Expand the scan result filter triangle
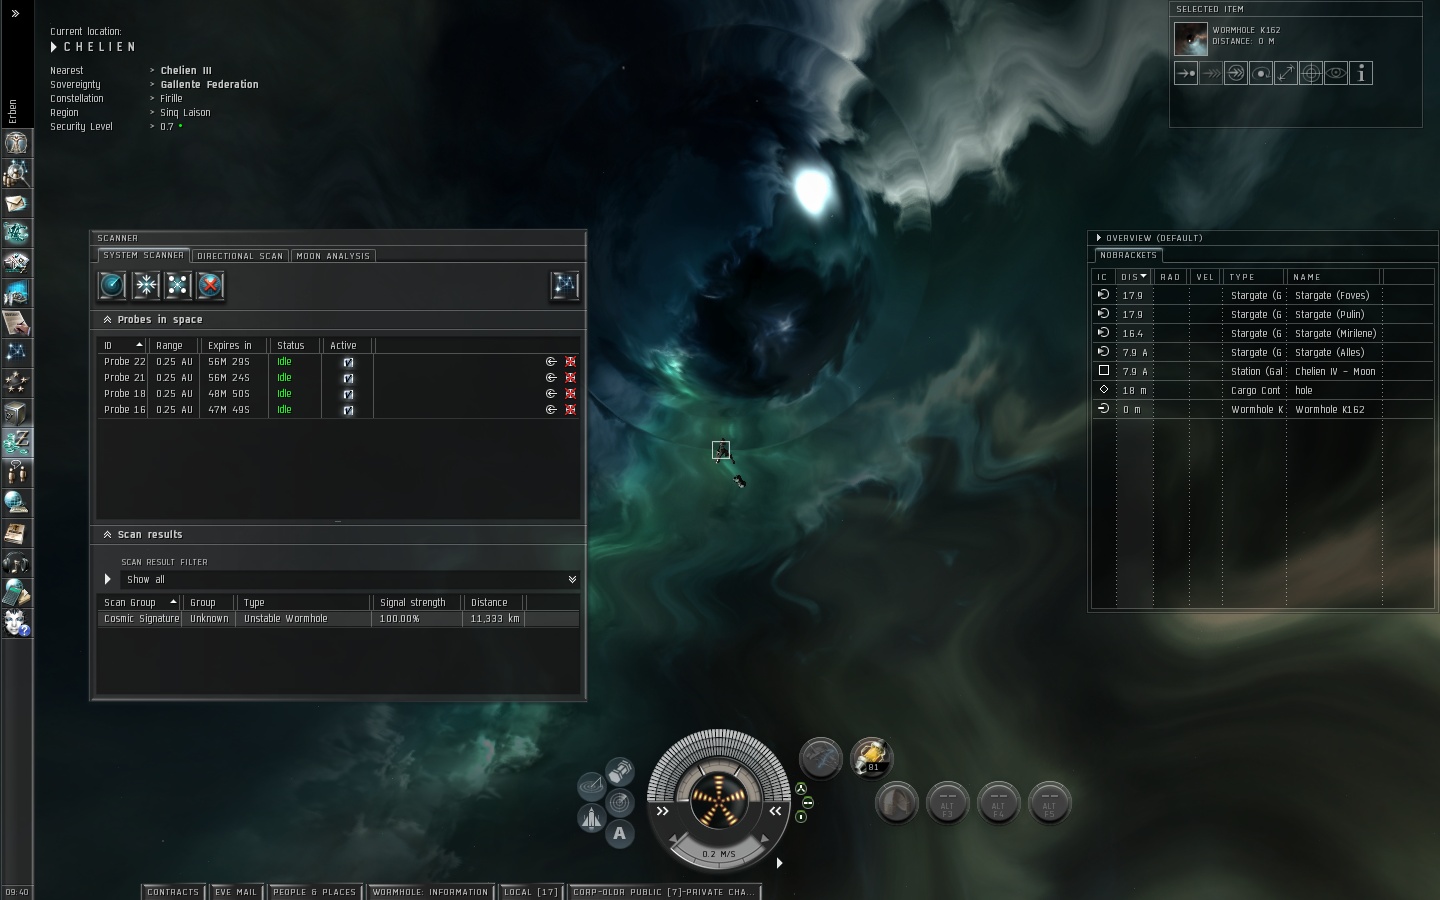Viewport: 1440px width, 900px height. (x=107, y=580)
